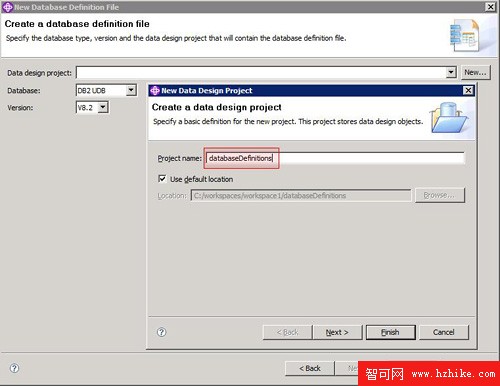Click Finish in New Data Design Project dialog
This screenshot has width=500, height=386.
click(390, 332)
